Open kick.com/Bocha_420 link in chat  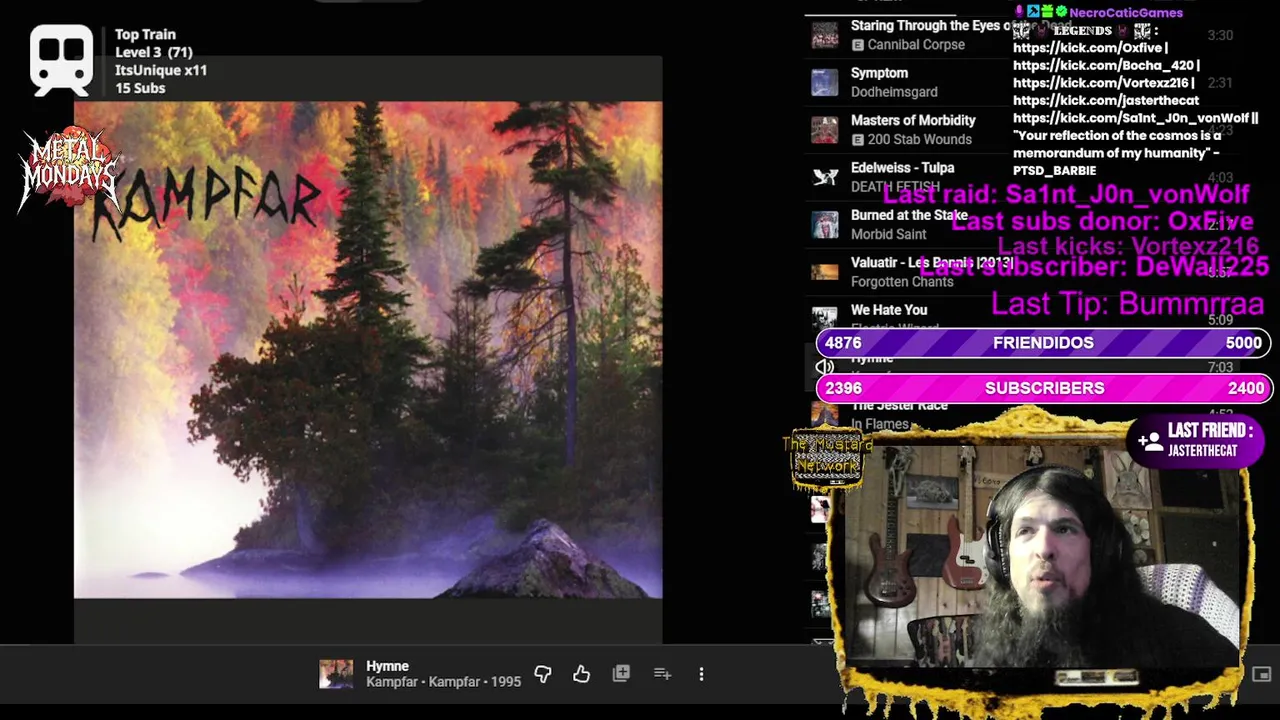1104,65
